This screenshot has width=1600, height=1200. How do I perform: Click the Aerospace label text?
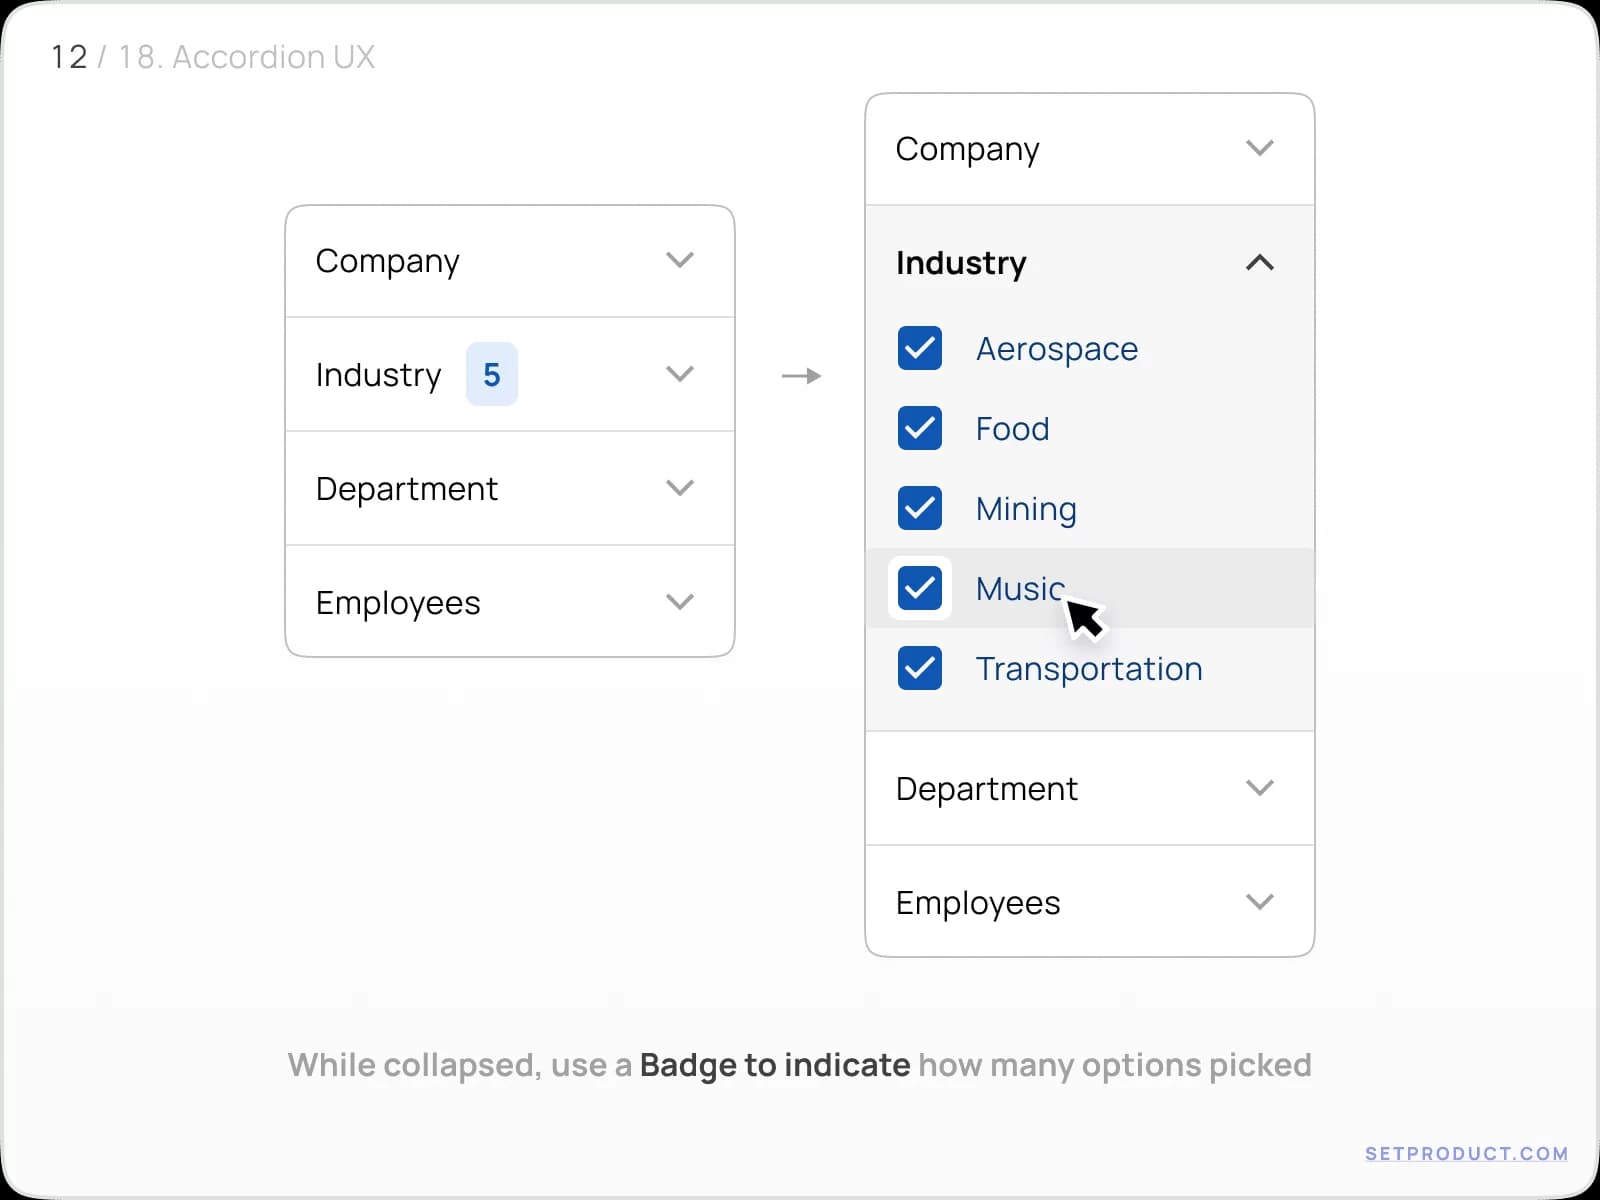1057,348
